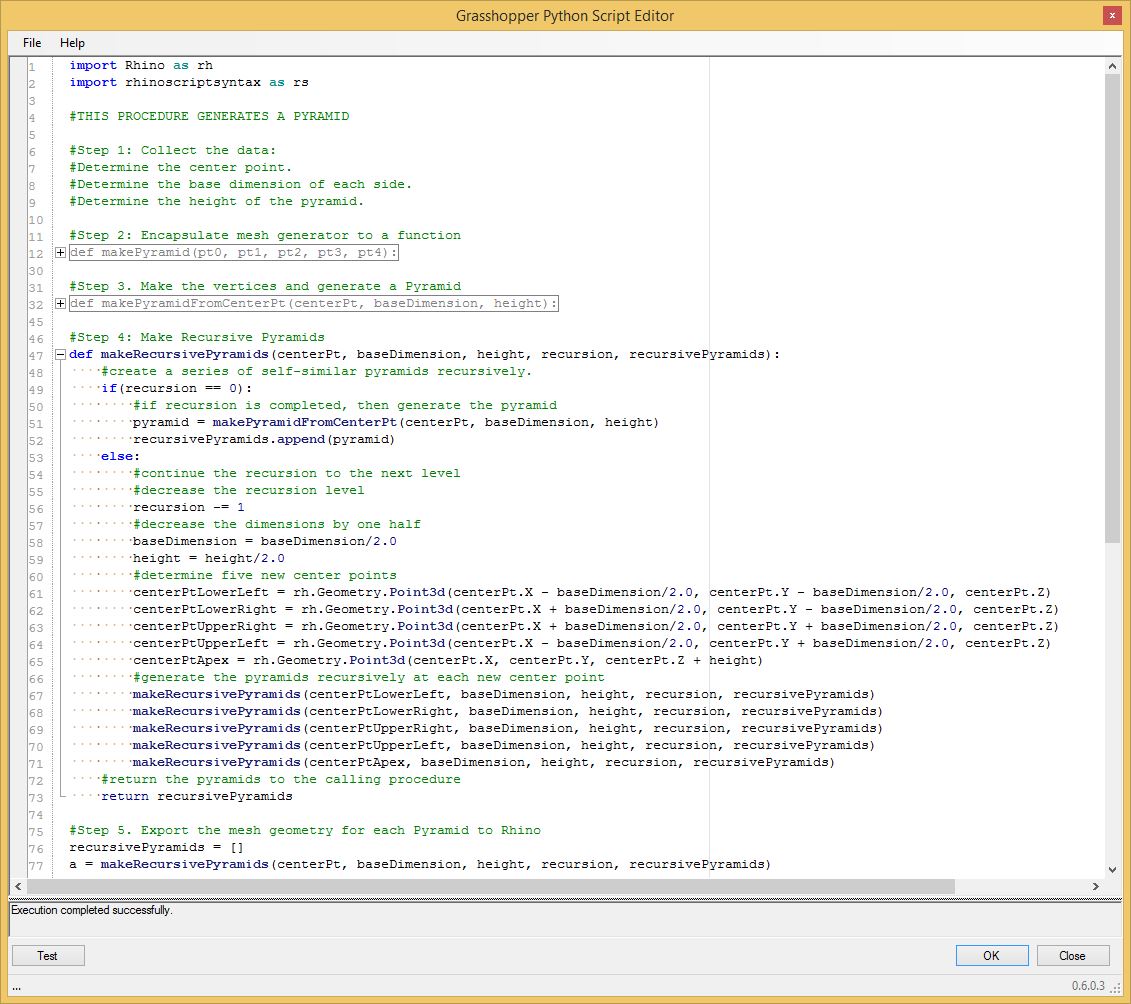Click the '#determine five new center points' comment

coord(265,576)
